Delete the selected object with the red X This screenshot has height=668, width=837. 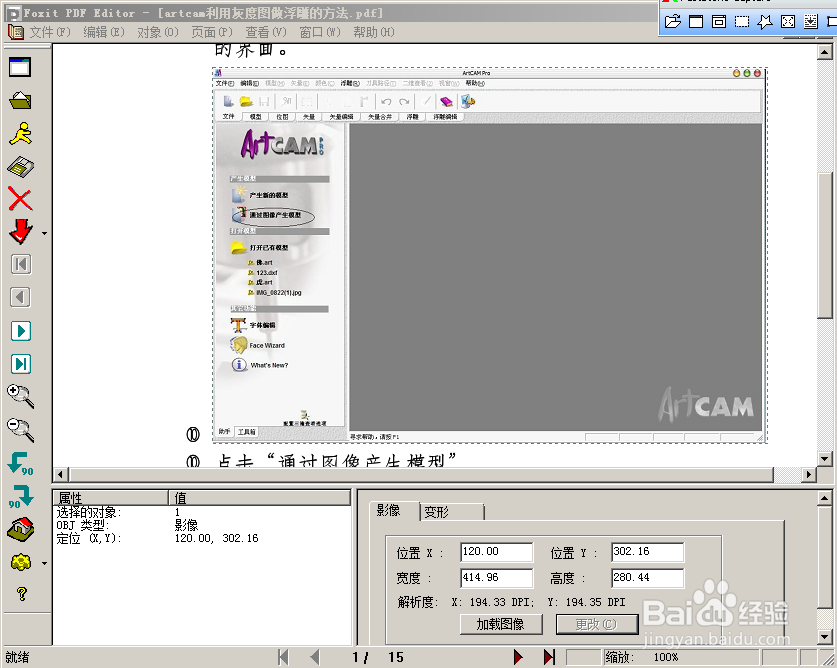tap(20, 199)
